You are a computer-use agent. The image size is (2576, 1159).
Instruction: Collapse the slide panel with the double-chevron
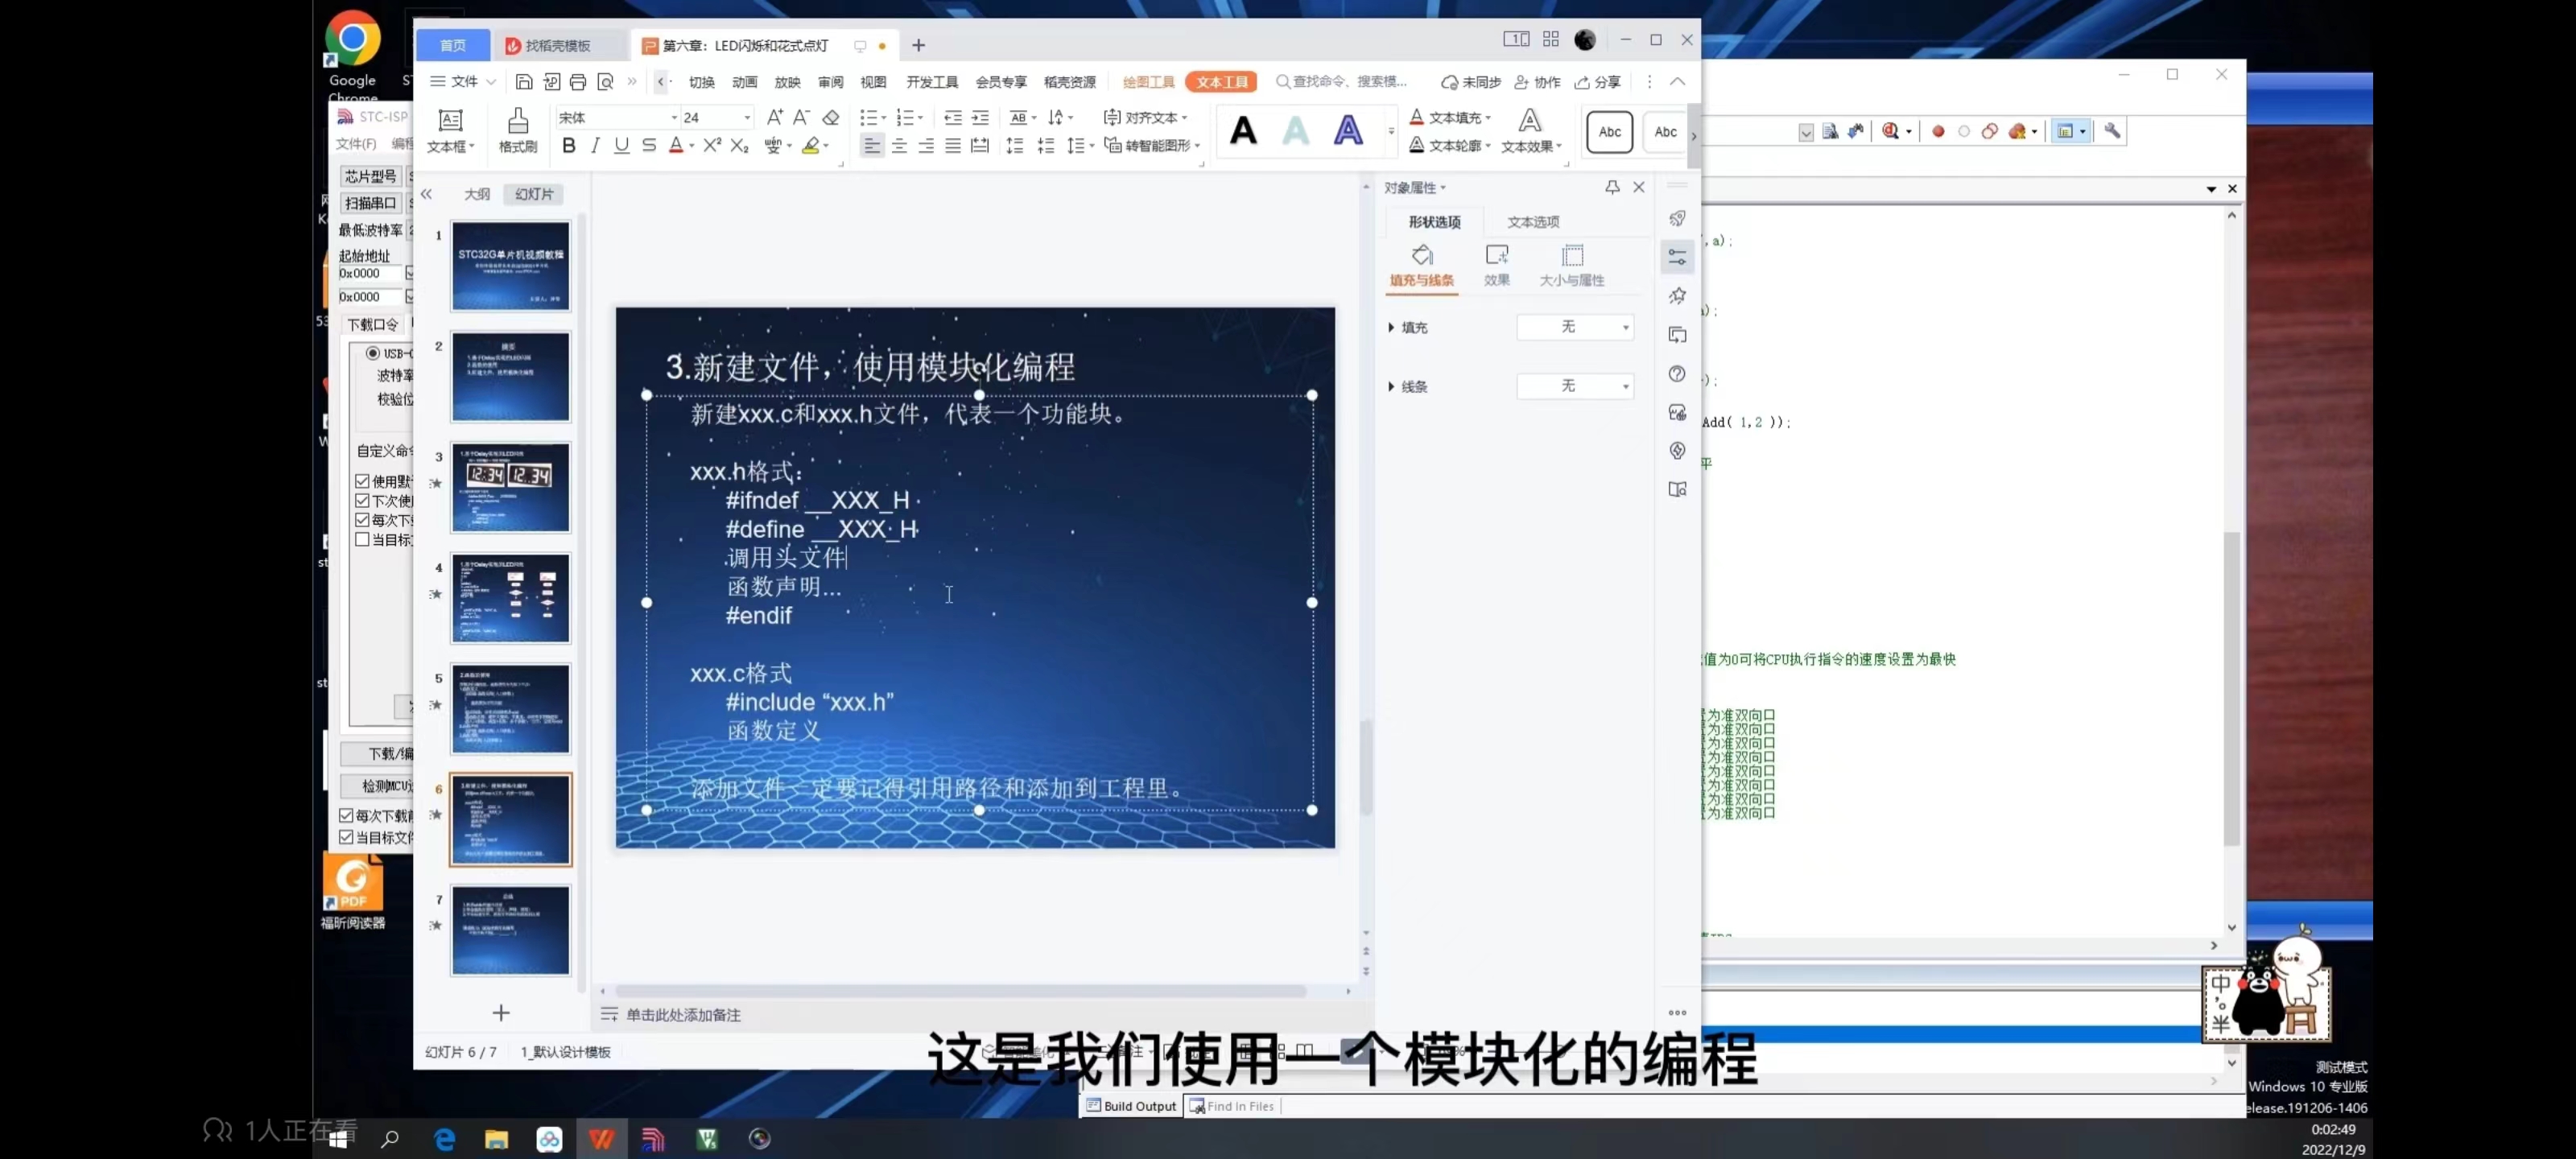pos(426,194)
